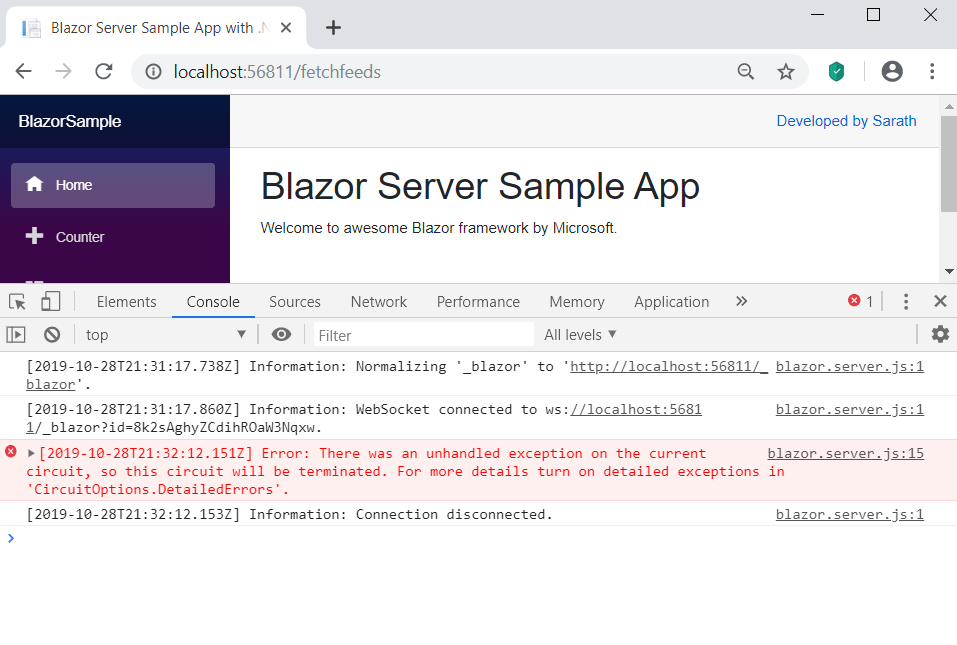Open the Counter navigation link
The image size is (957, 645).
[113, 237]
